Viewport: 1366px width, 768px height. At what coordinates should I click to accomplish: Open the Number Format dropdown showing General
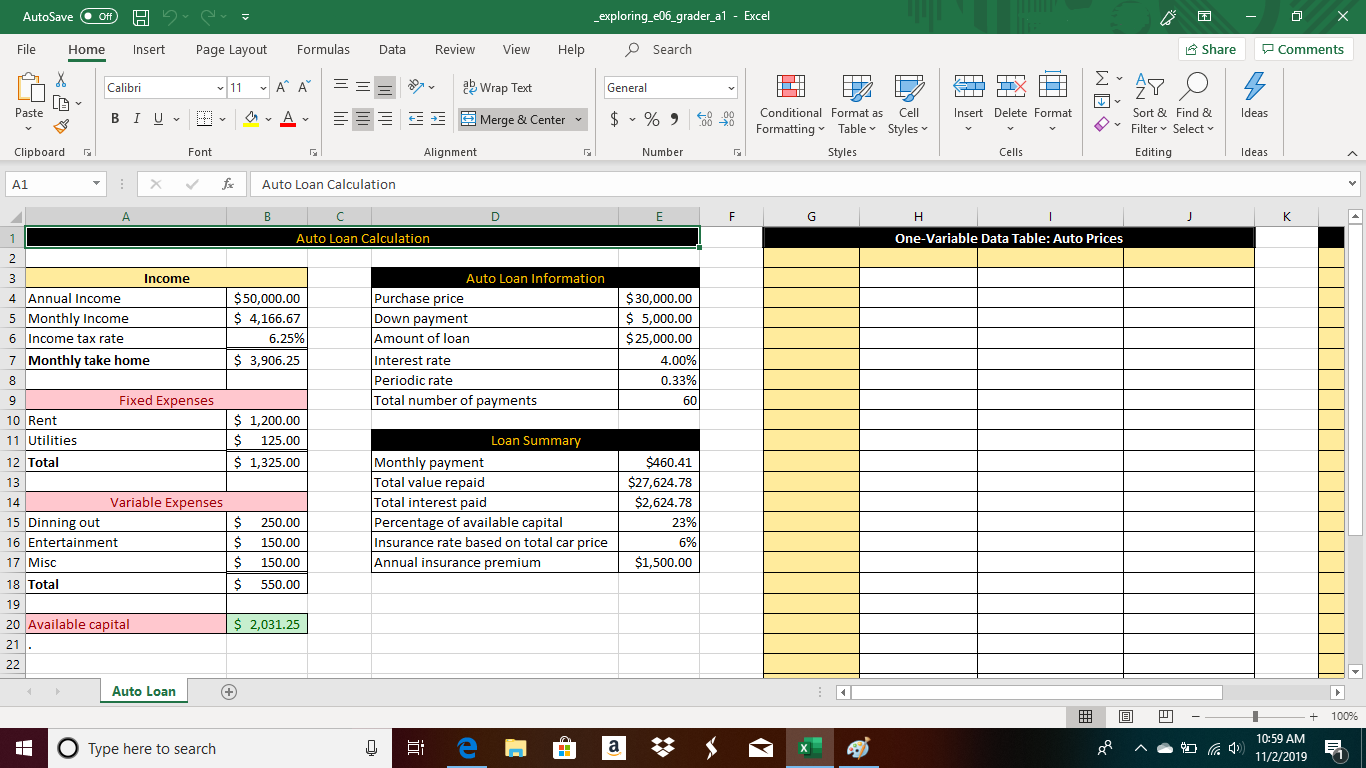point(668,87)
